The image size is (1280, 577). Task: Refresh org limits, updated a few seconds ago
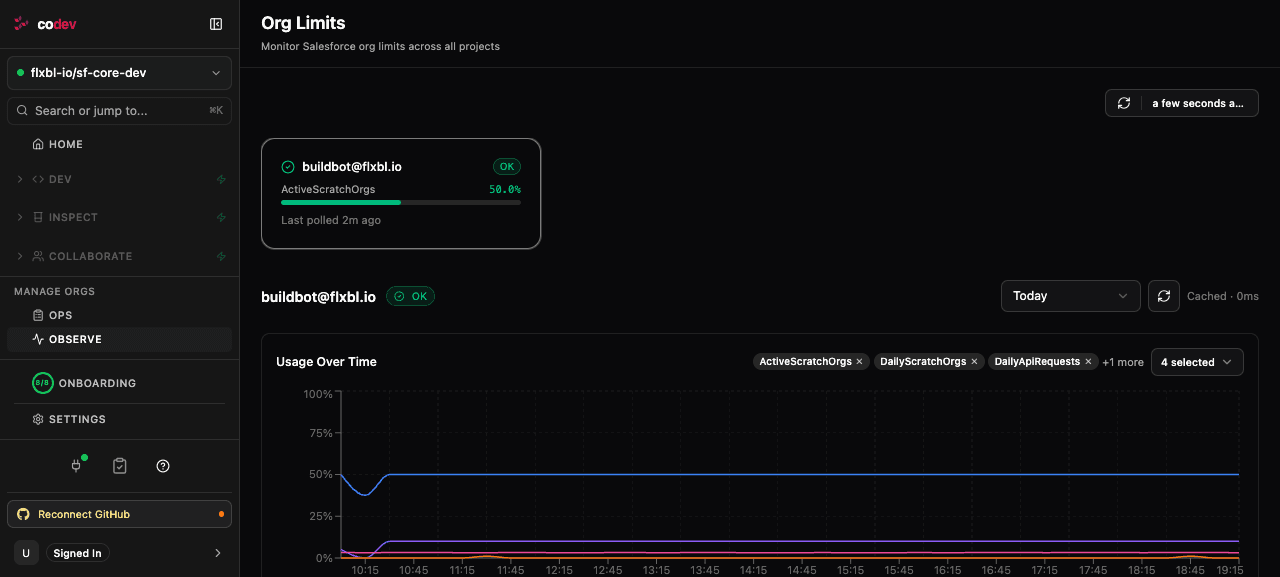(x=1181, y=103)
